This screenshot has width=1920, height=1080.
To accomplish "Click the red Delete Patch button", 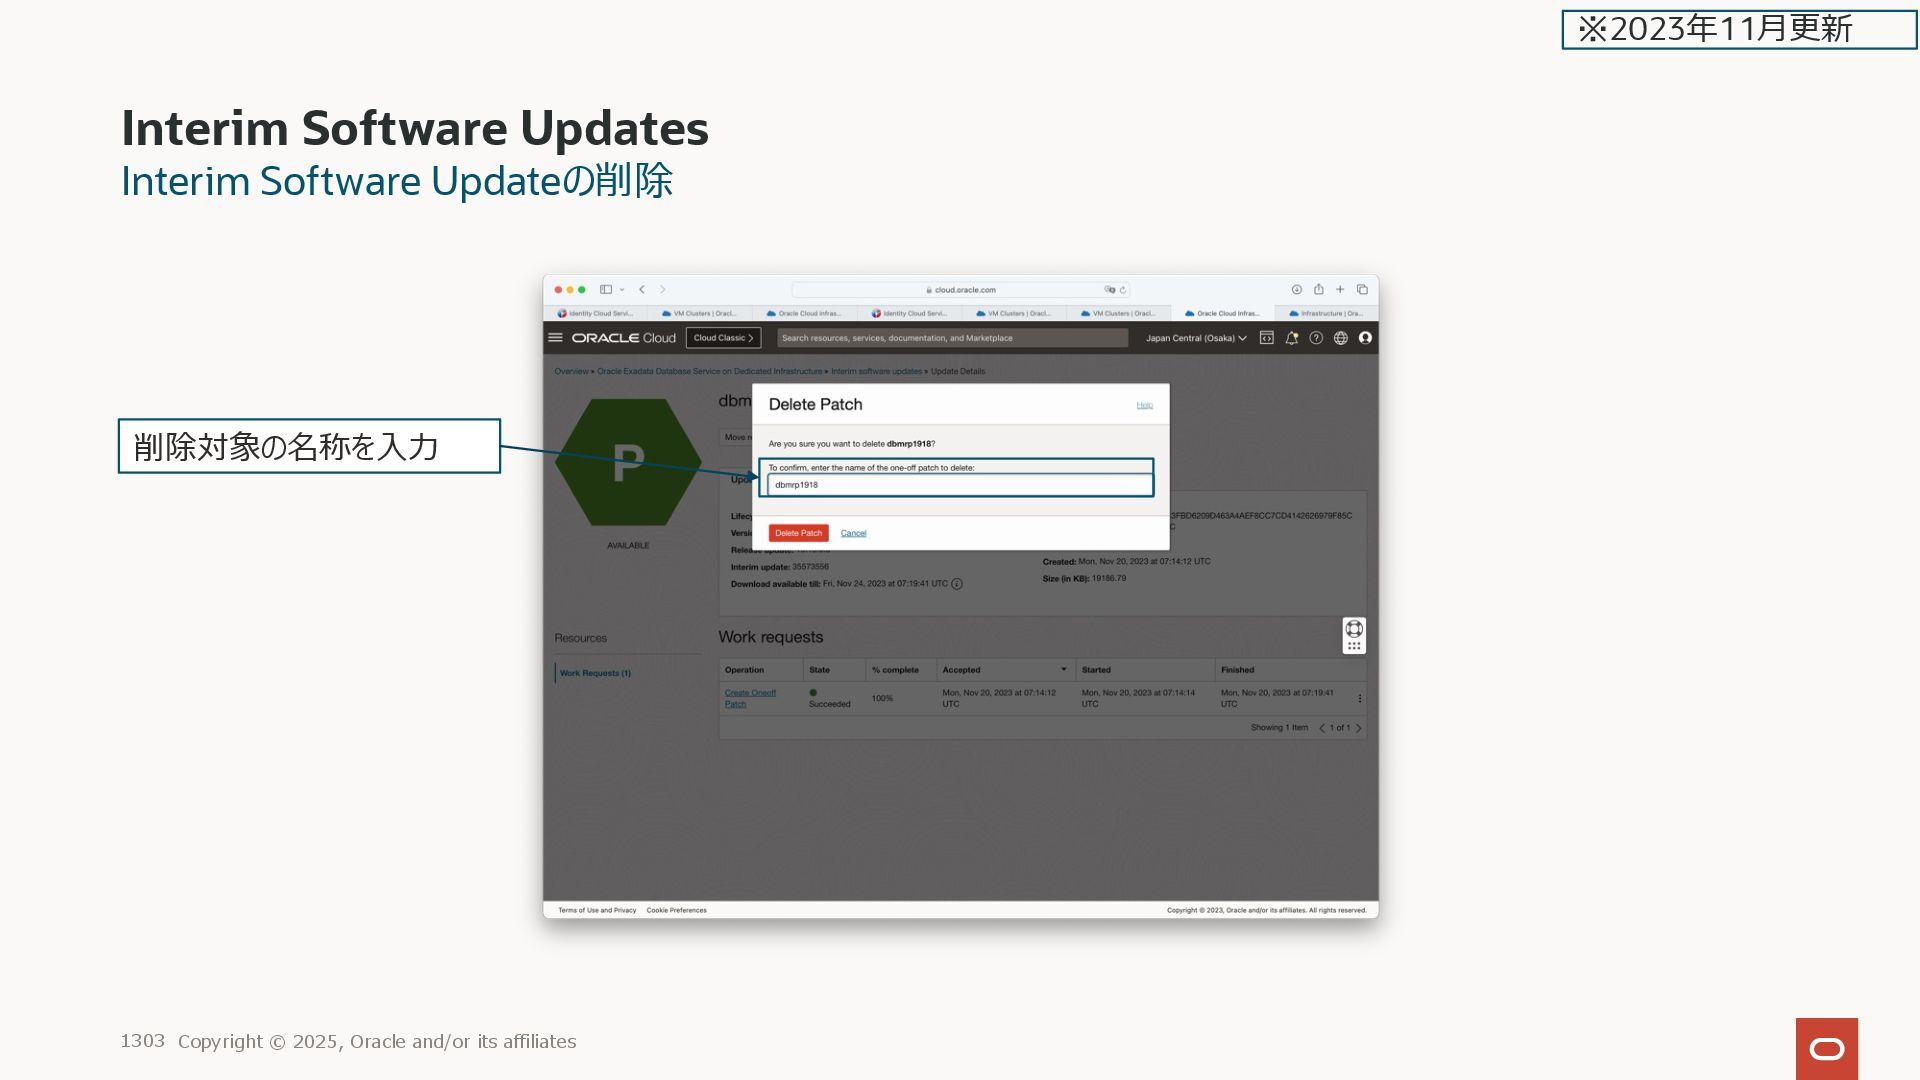I will pos(798,533).
